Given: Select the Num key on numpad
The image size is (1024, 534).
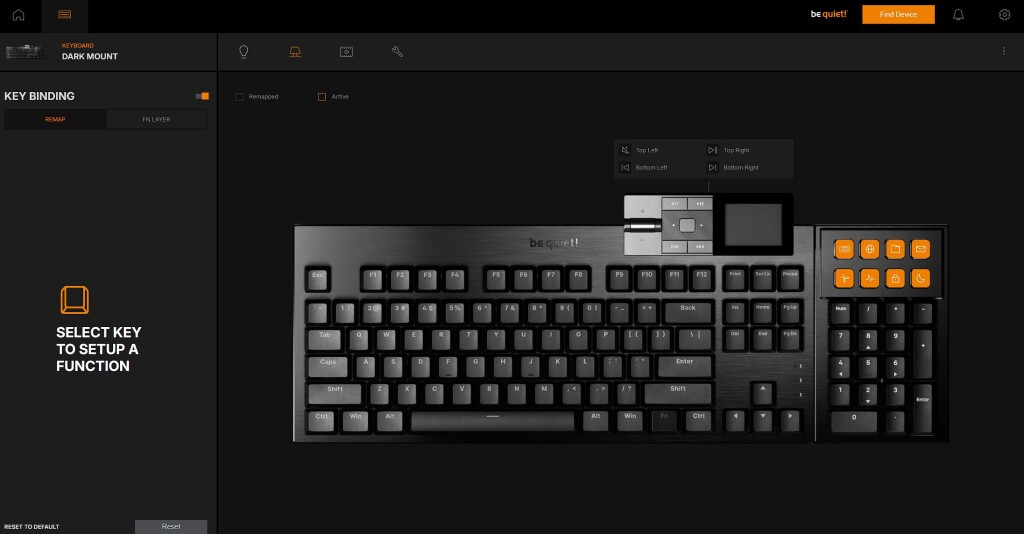Looking at the screenshot, I should [x=840, y=313].
